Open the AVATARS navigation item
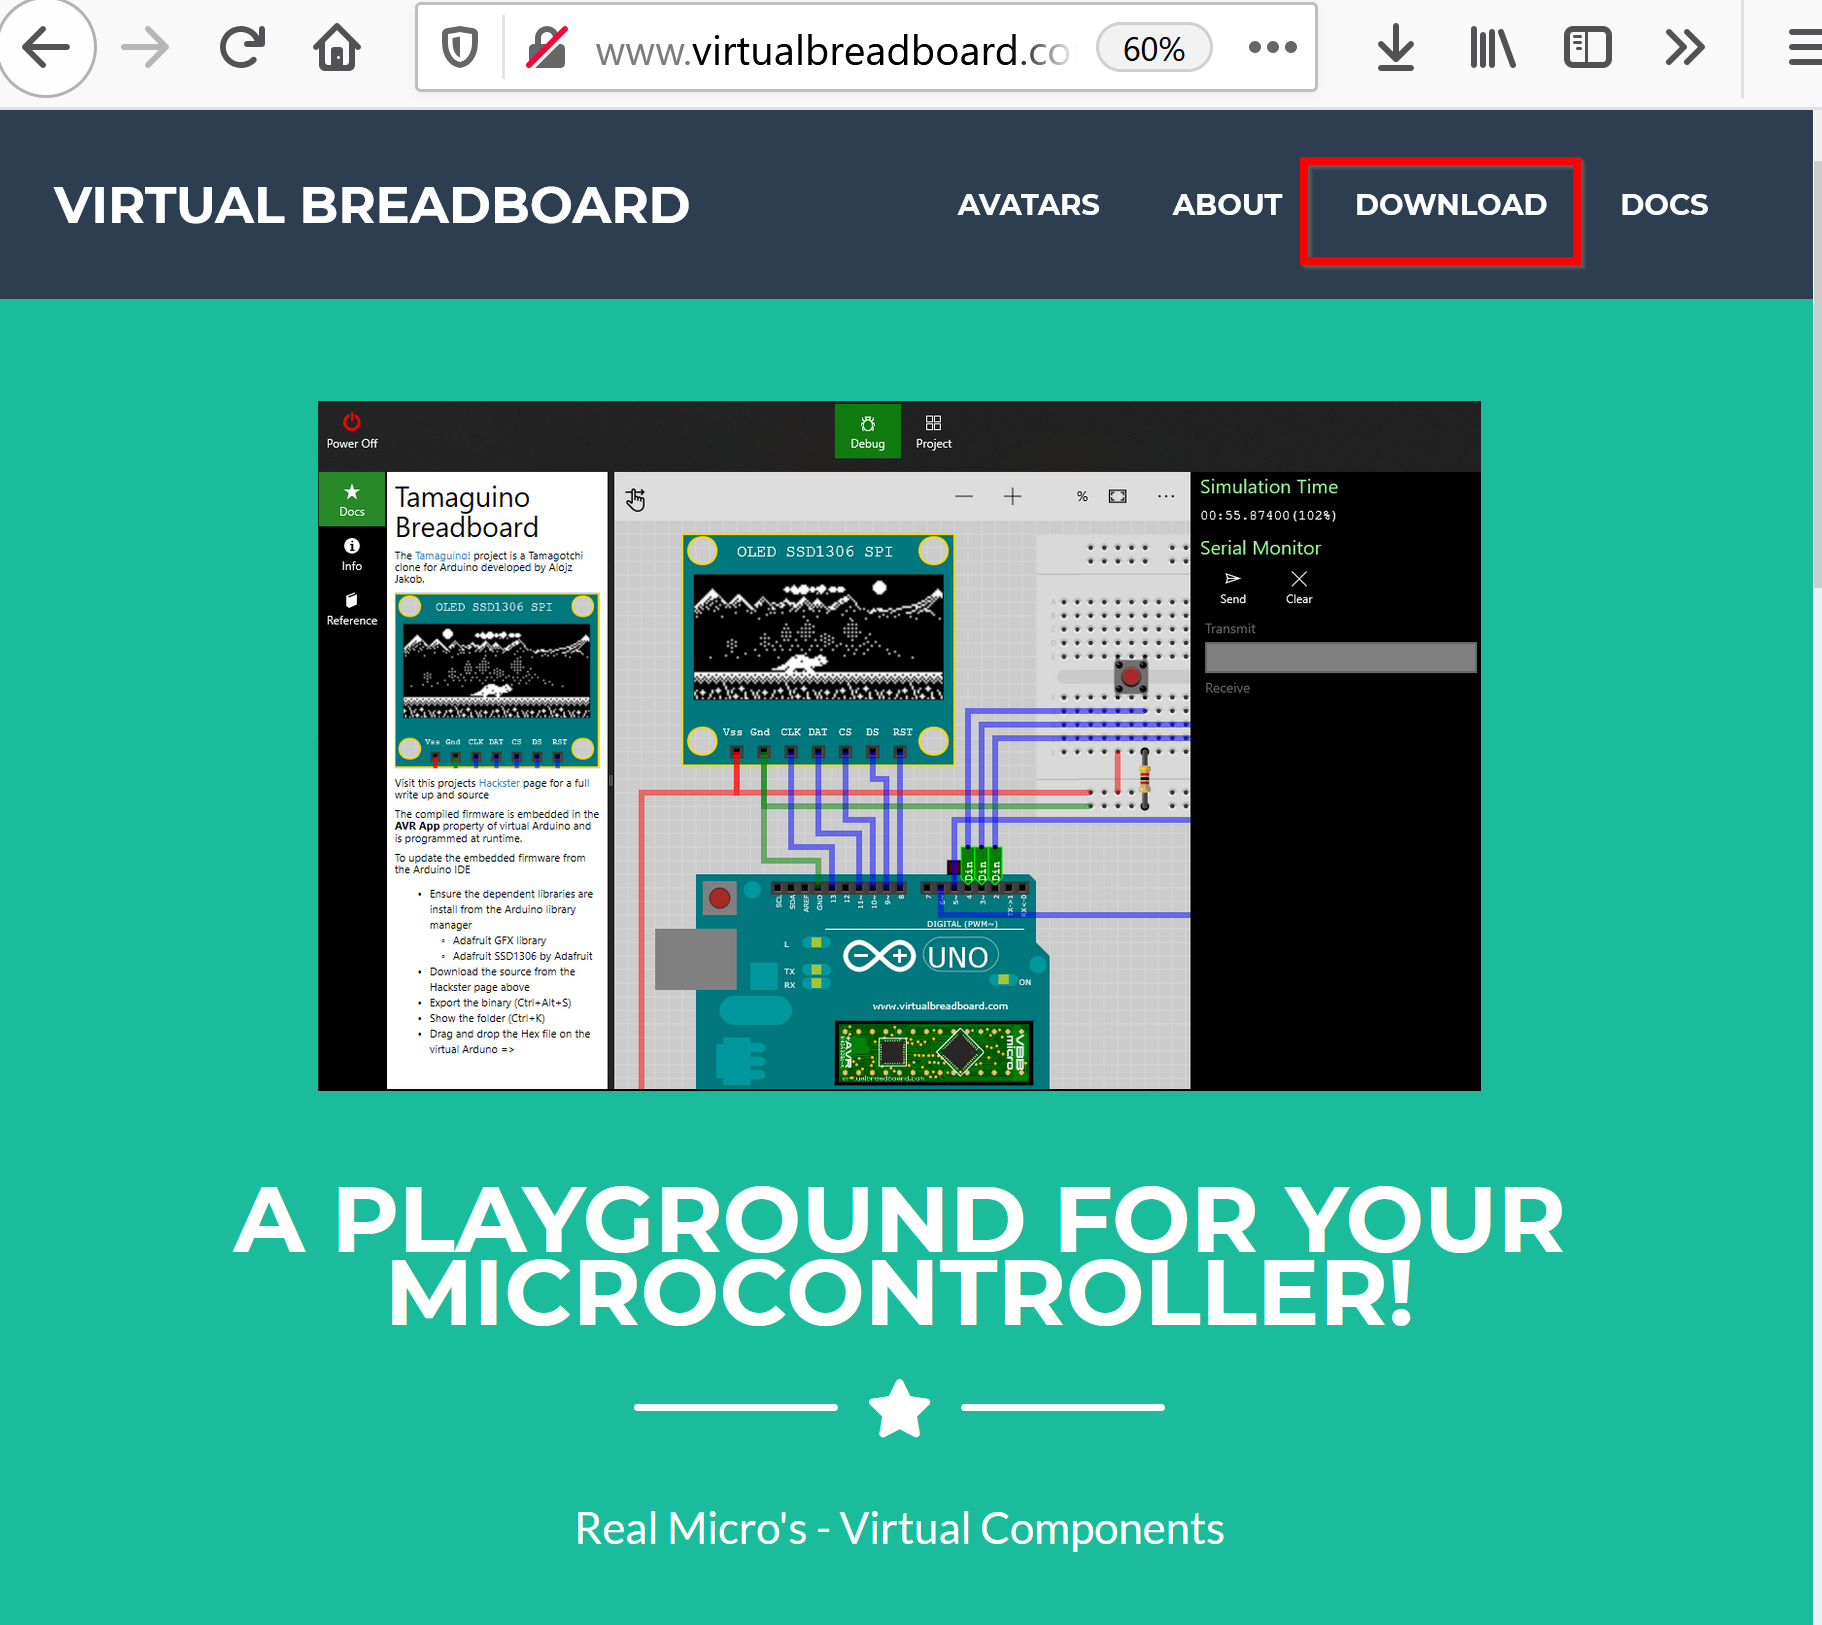 click(1028, 205)
